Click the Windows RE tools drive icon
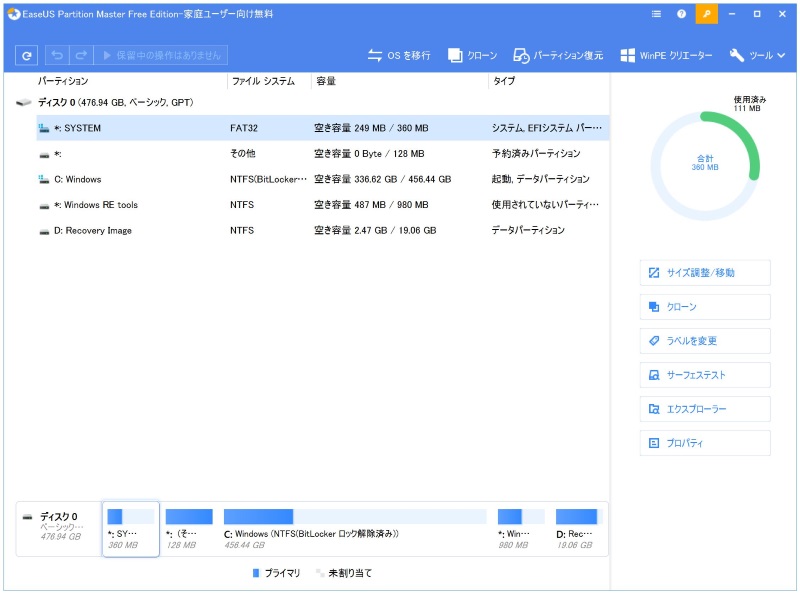Image resolution: width=800 pixels, height=594 pixels. pos(44,206)
